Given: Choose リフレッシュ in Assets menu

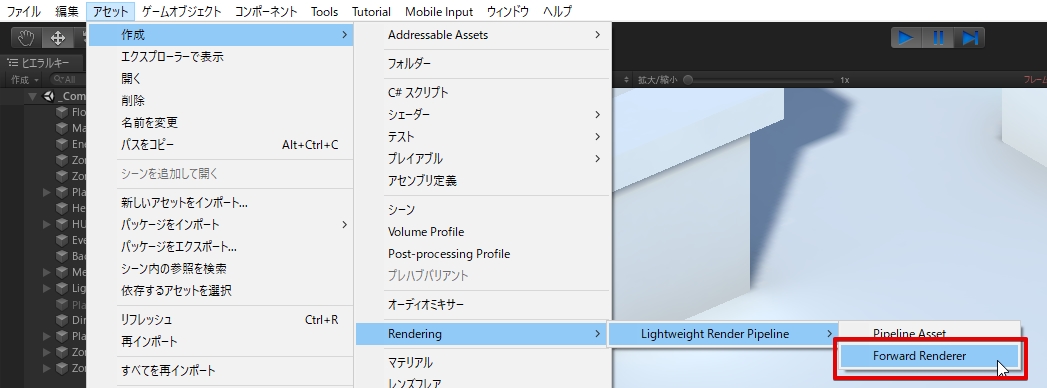Looking at the screenshot, I should tap(220, 320).
